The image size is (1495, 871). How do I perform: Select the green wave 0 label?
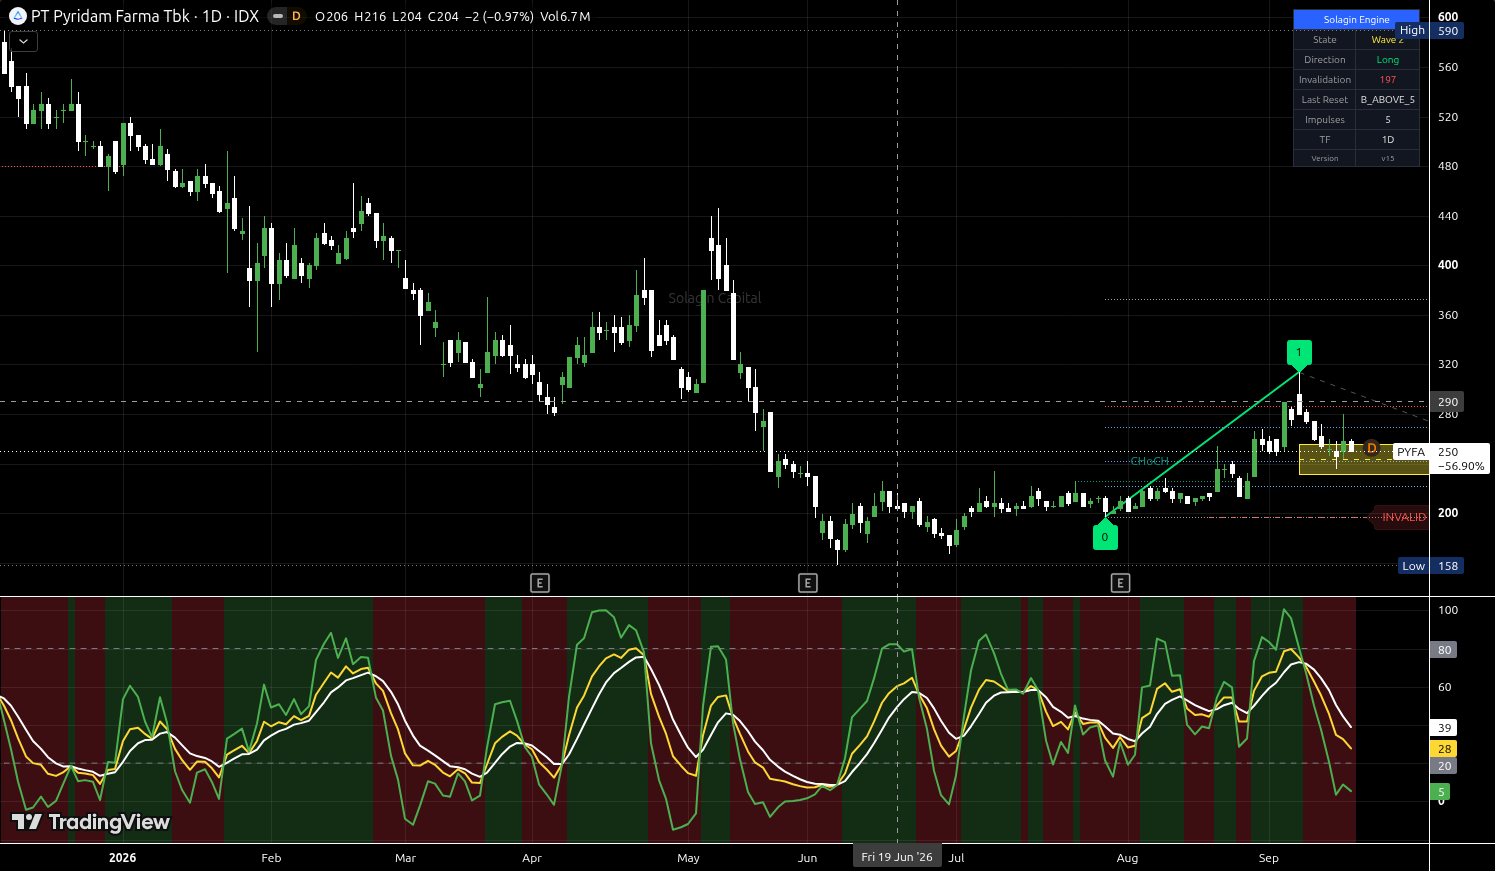click(x=1105, y=536)
